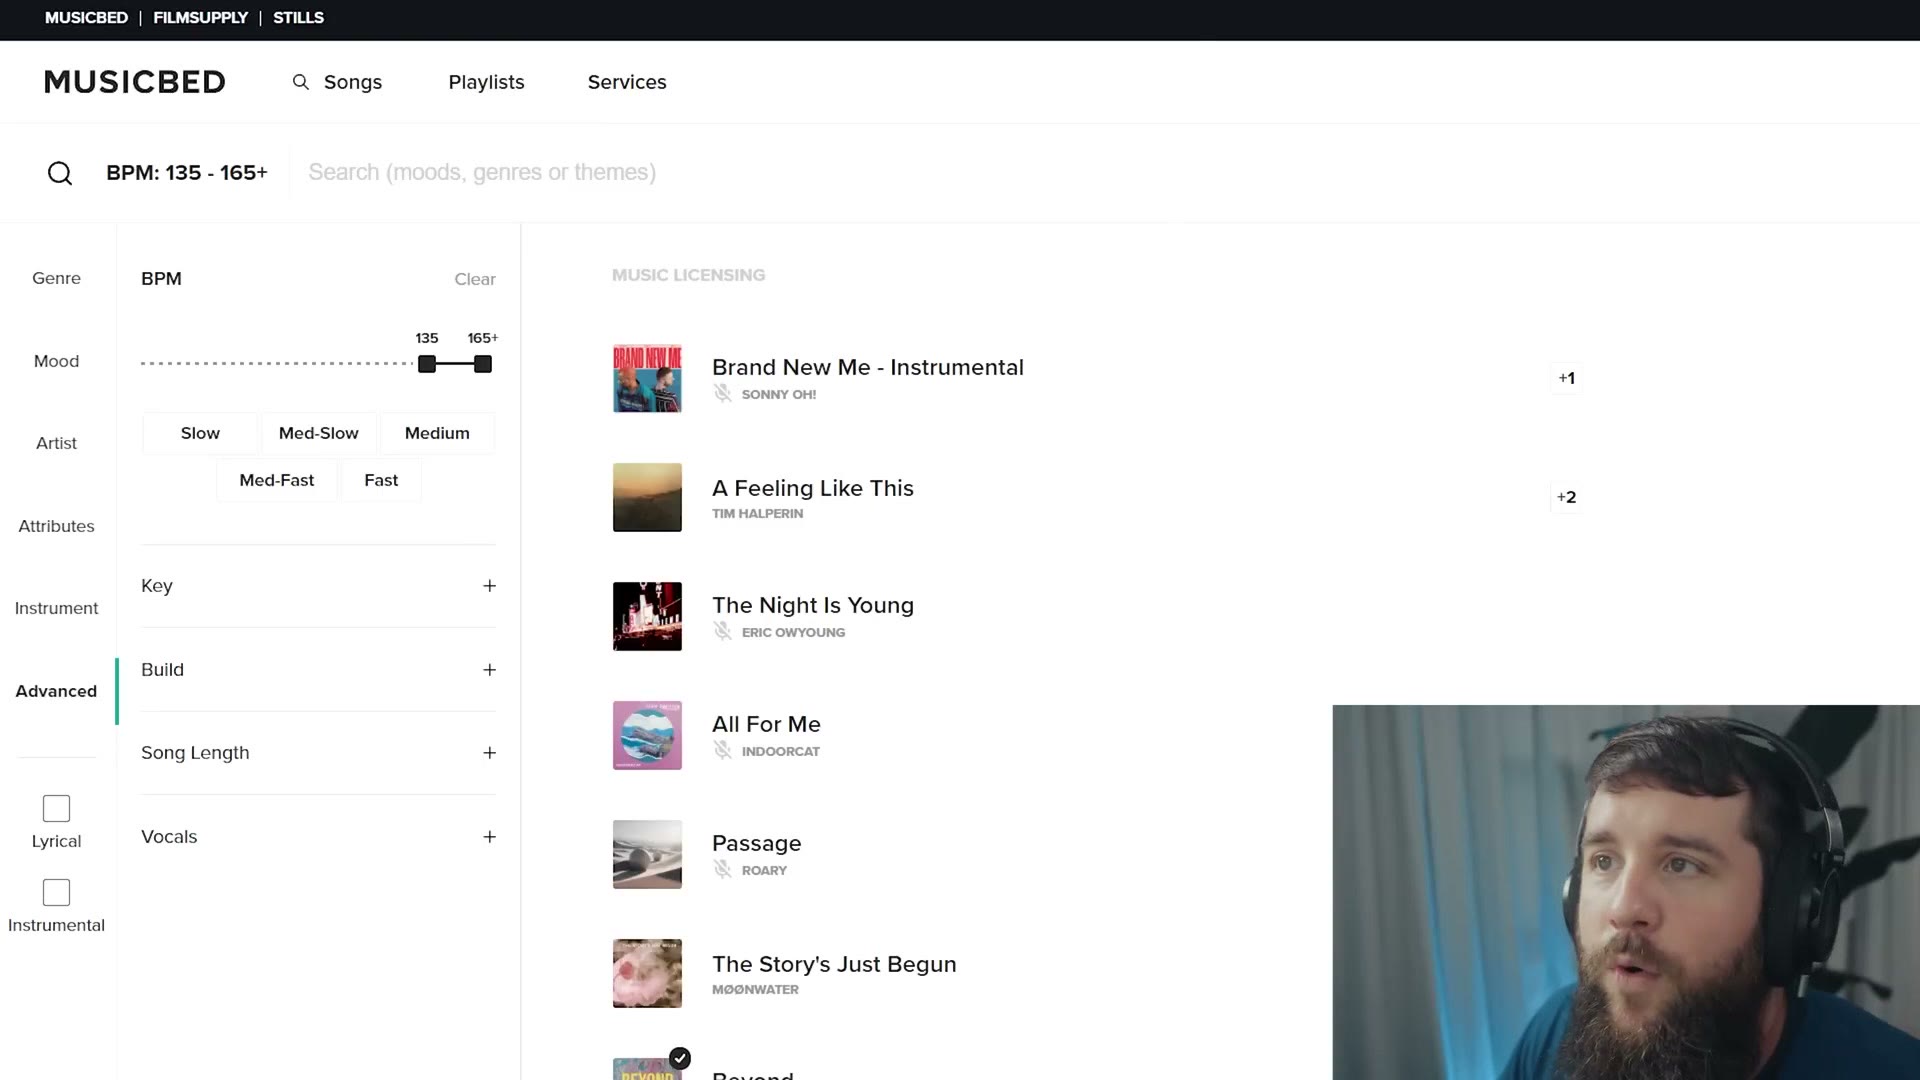
Task: Open artist TIM HALPERIN
Action: click(757, 513)
